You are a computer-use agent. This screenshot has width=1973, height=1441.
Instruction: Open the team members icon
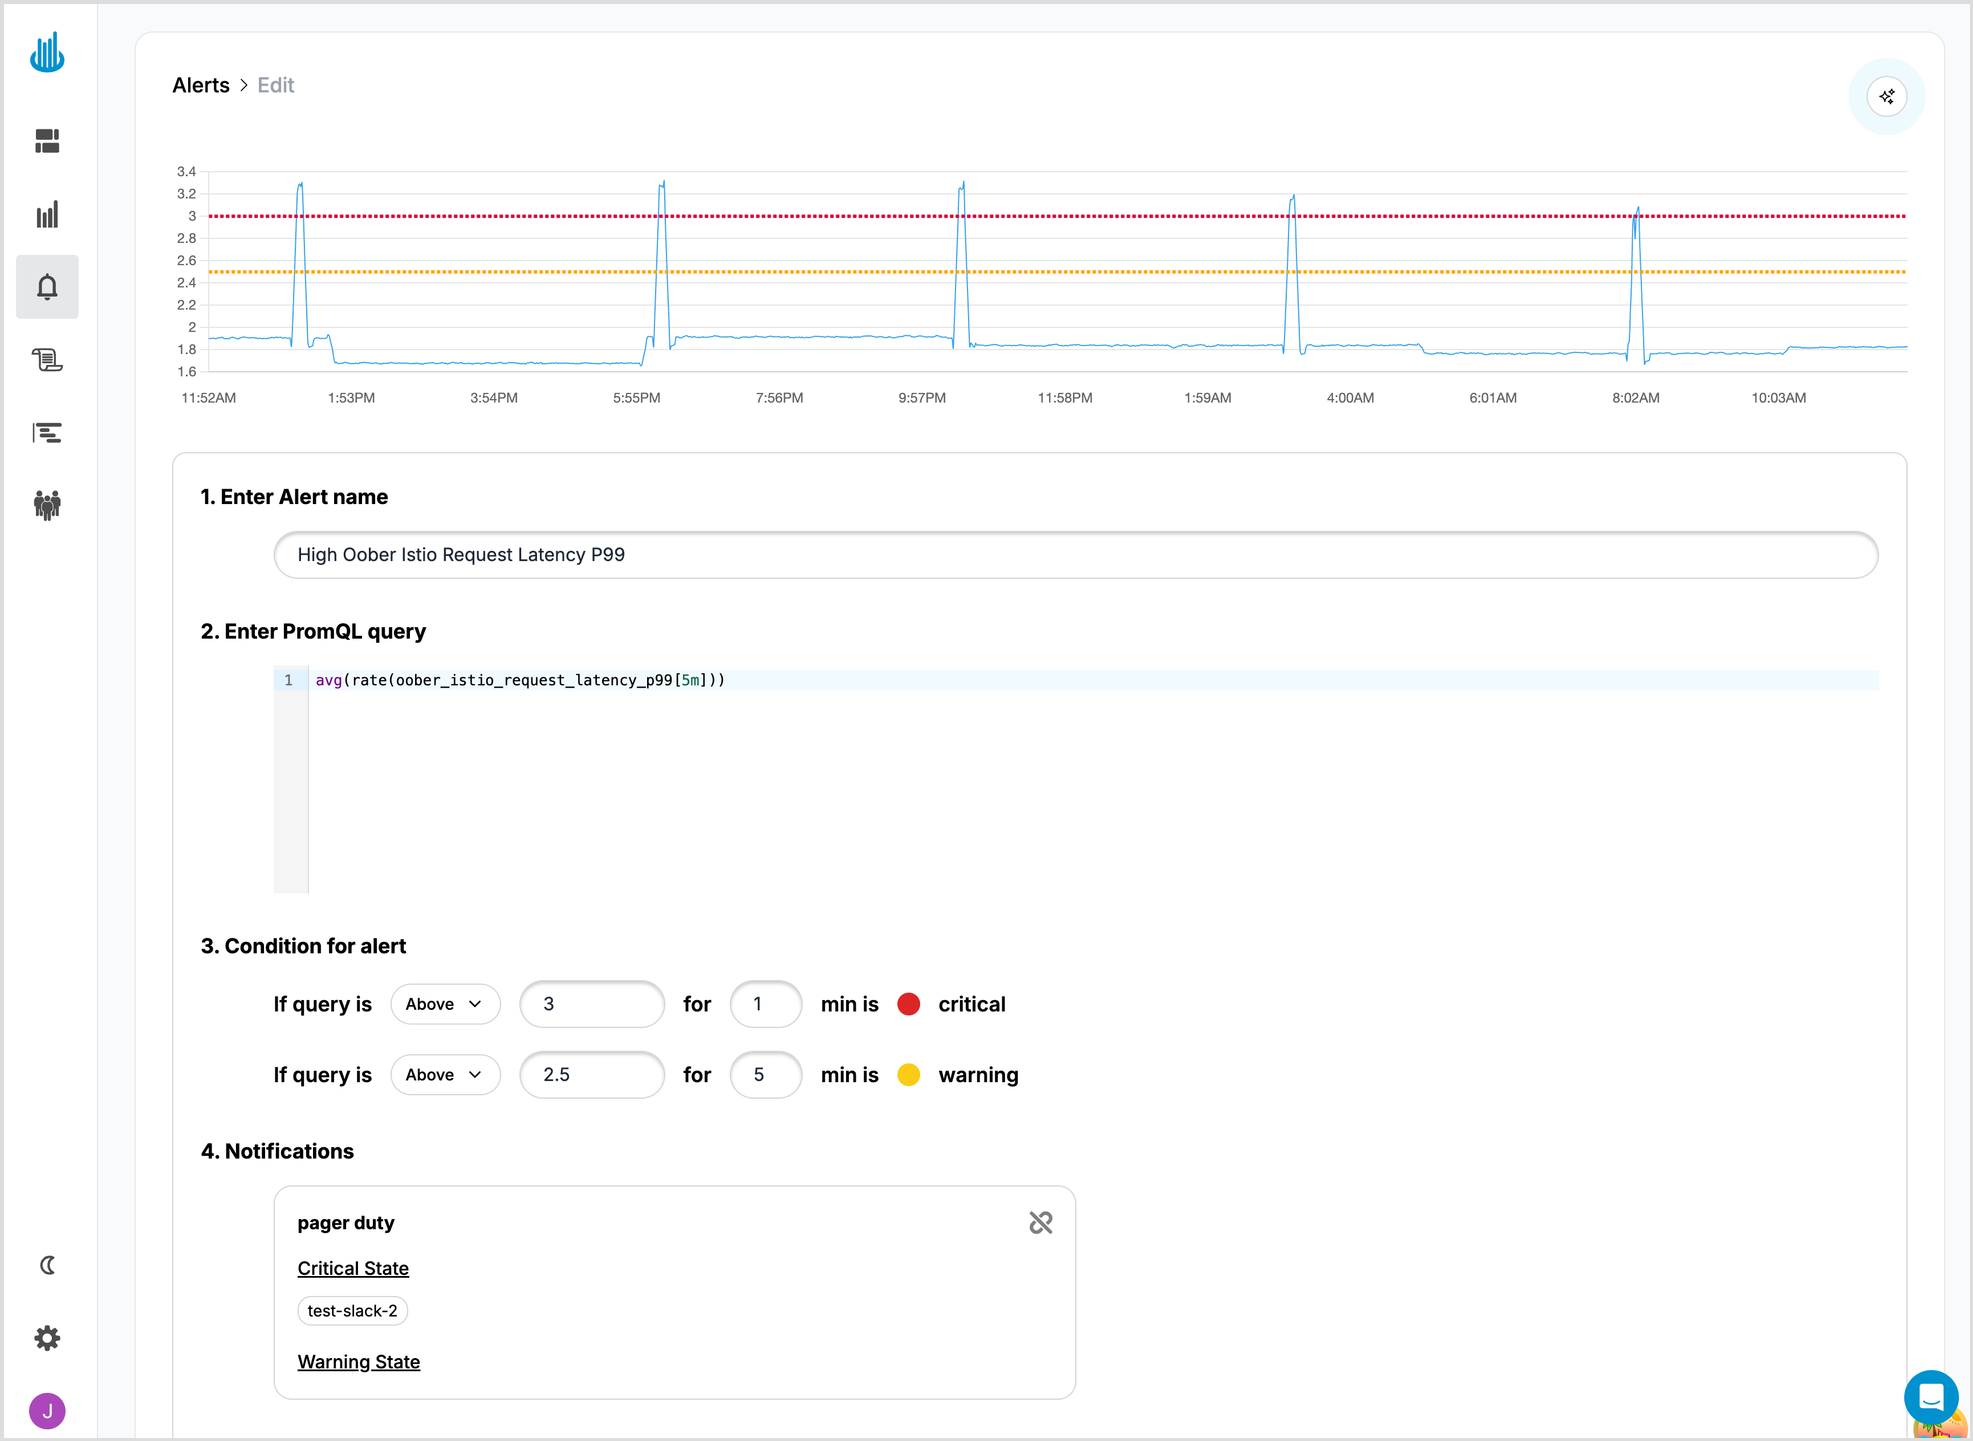pyautogui.click(x=47, y=505)
